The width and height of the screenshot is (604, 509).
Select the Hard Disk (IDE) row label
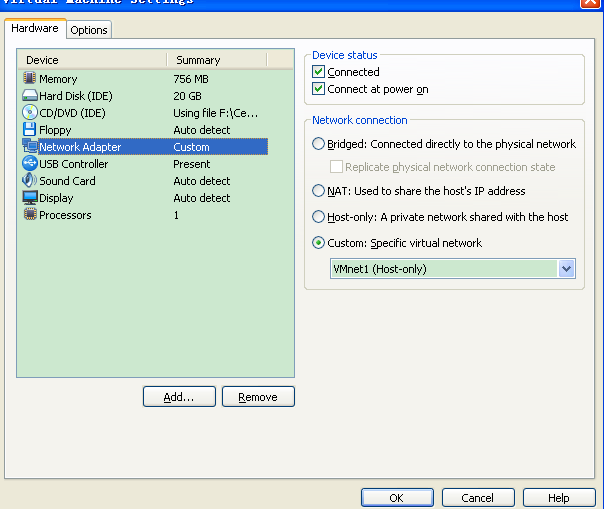tap(76, 96)
